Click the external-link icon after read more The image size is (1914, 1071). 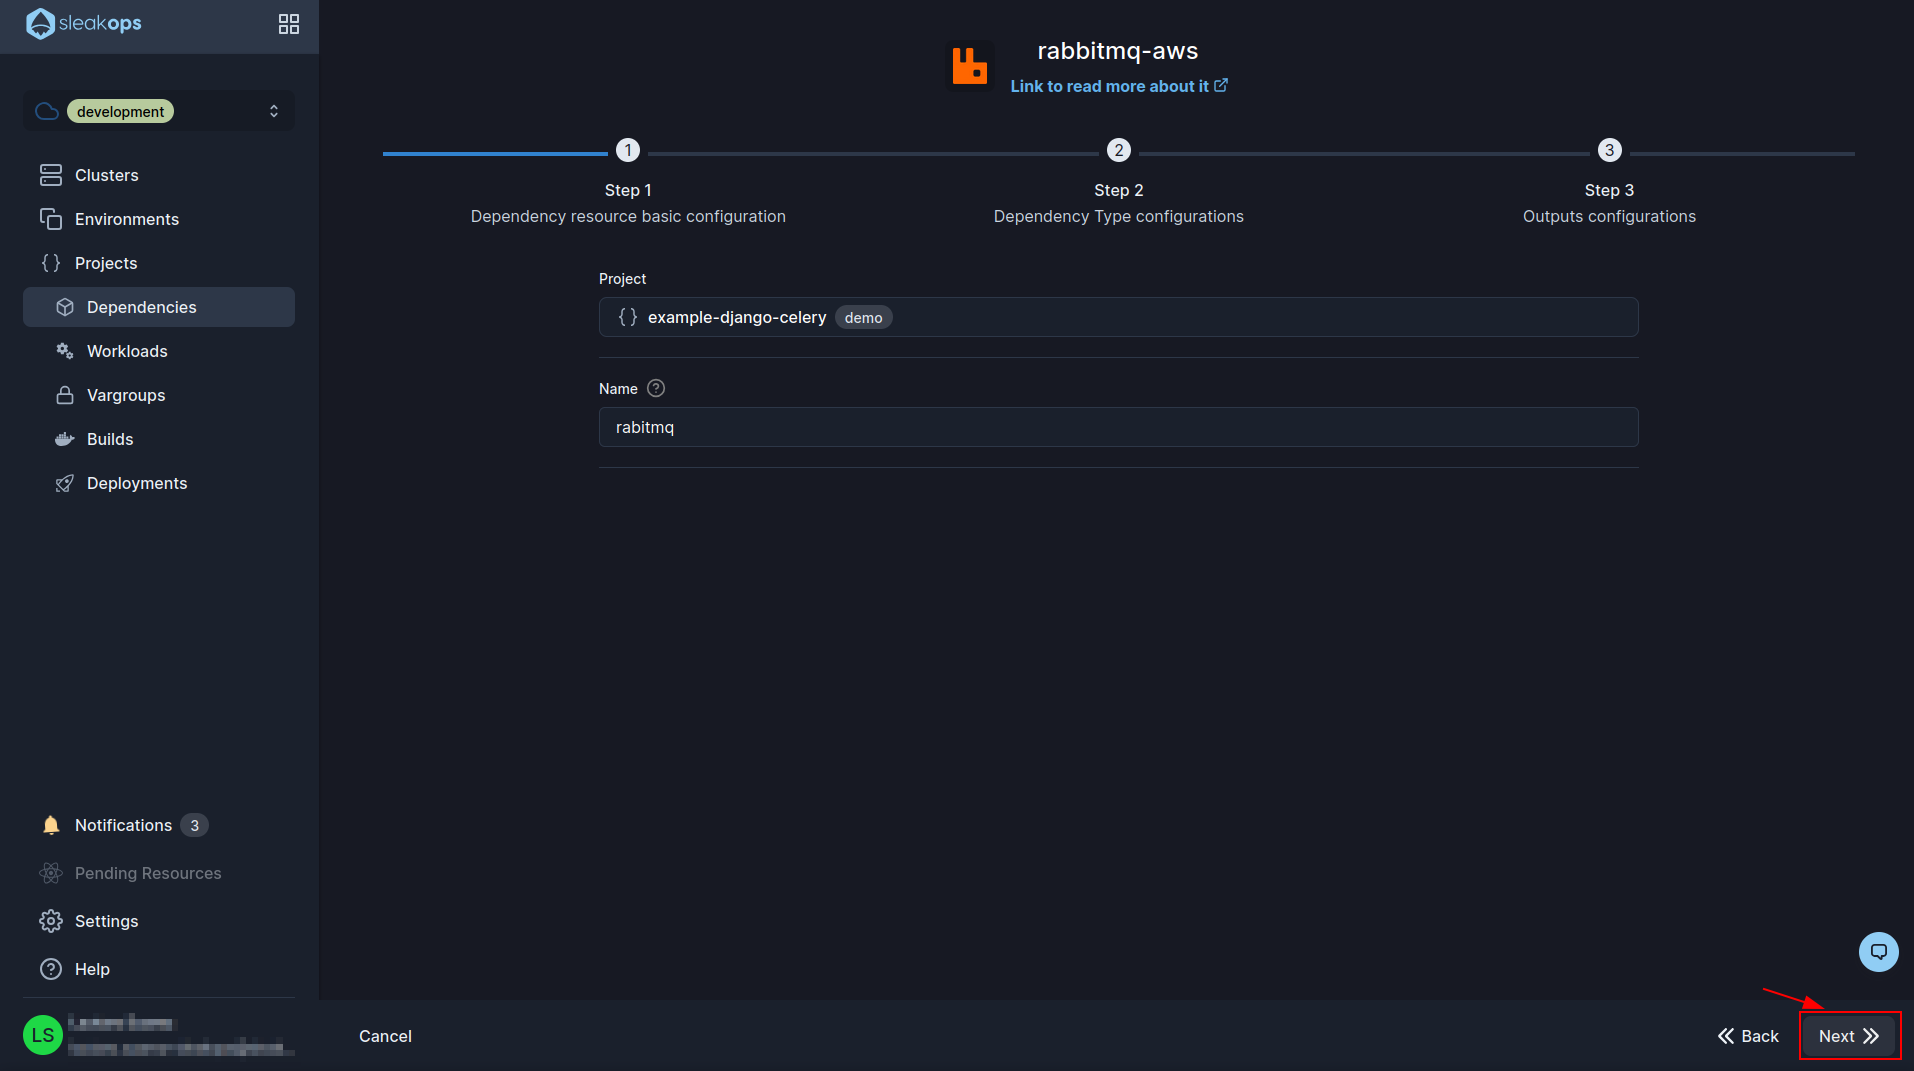click(x=1221, y=85)
